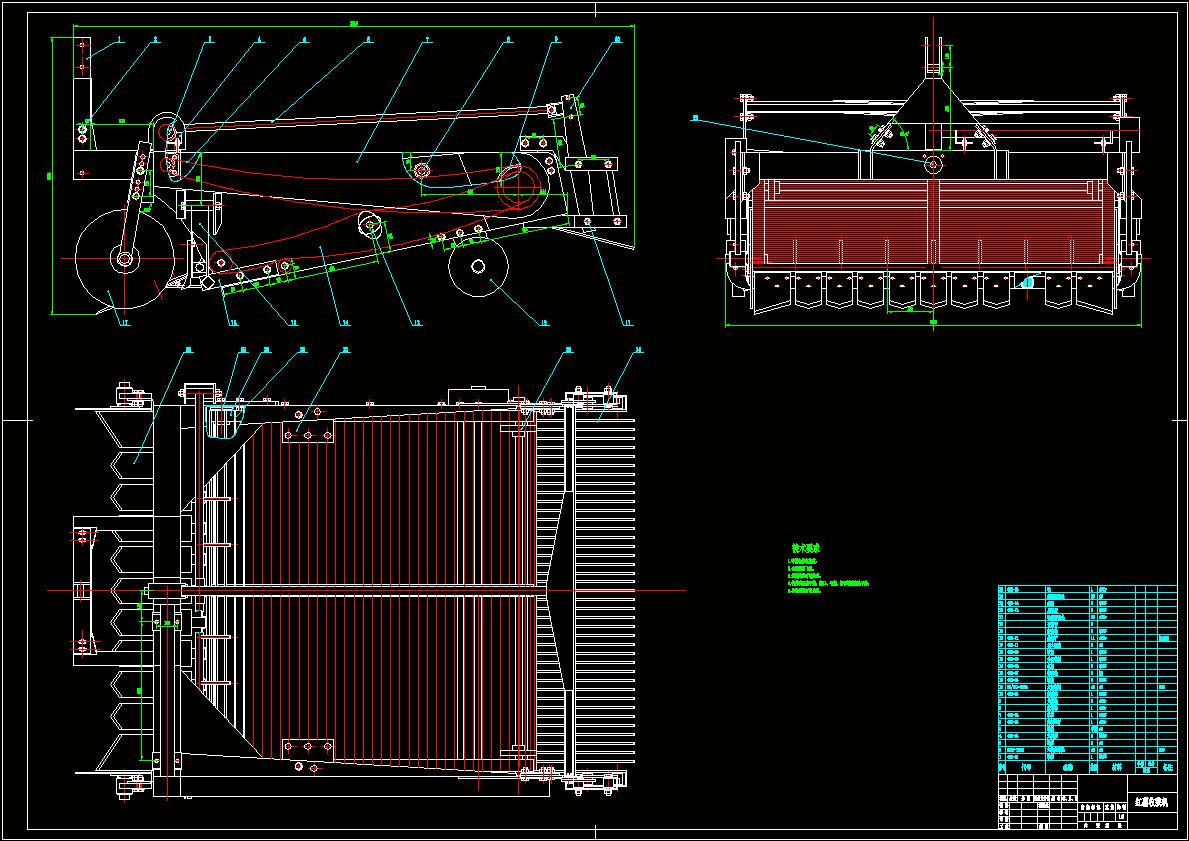Select the cyan hatched ellipse in front view
The height and width of the screenshot is (841, 1189).
pos(1028,282)
